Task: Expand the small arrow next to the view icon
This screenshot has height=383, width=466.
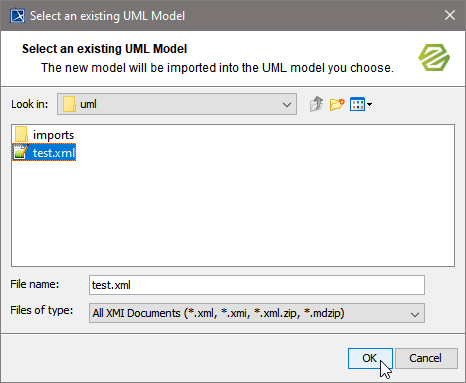Action: [369, 105]
